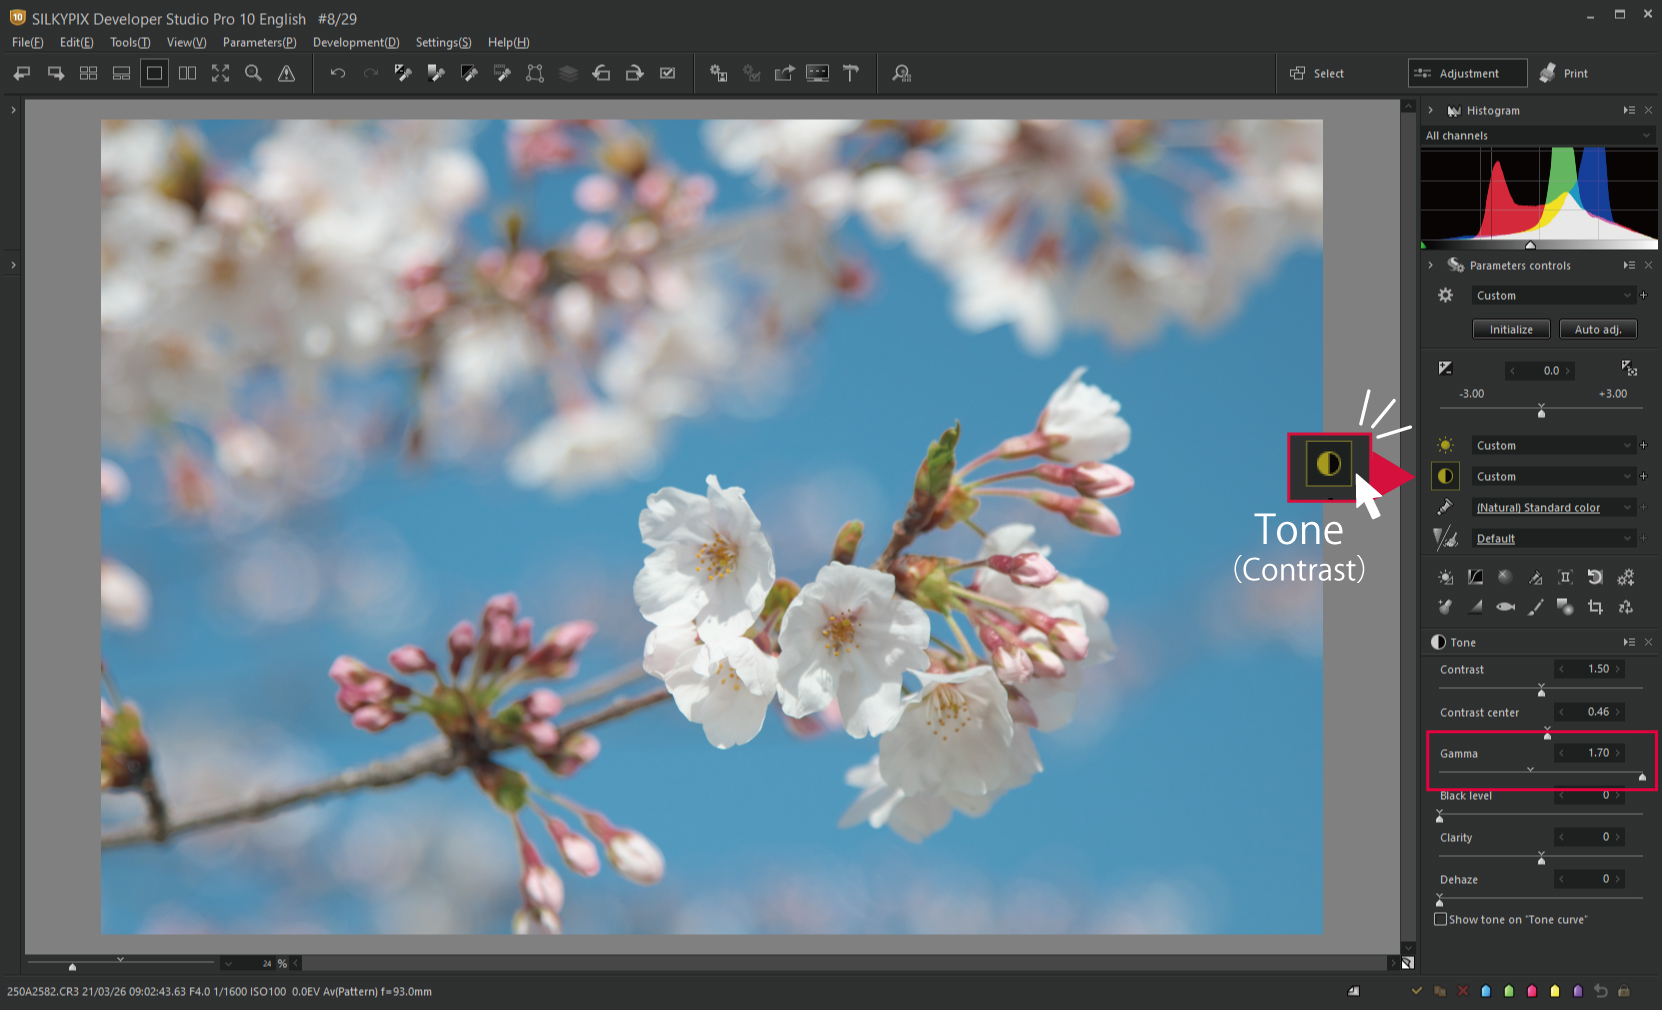1662x1010 pixels.
Task: Open the (Natural) Standard color dropdown
Action: (1553, 507)
